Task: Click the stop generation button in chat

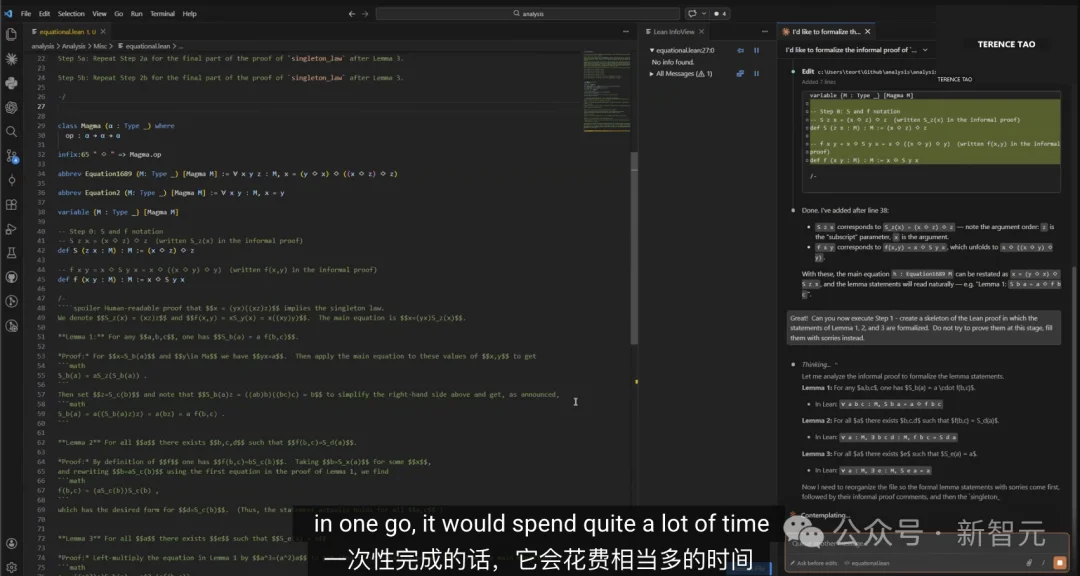Action: tap(1059, 563)
